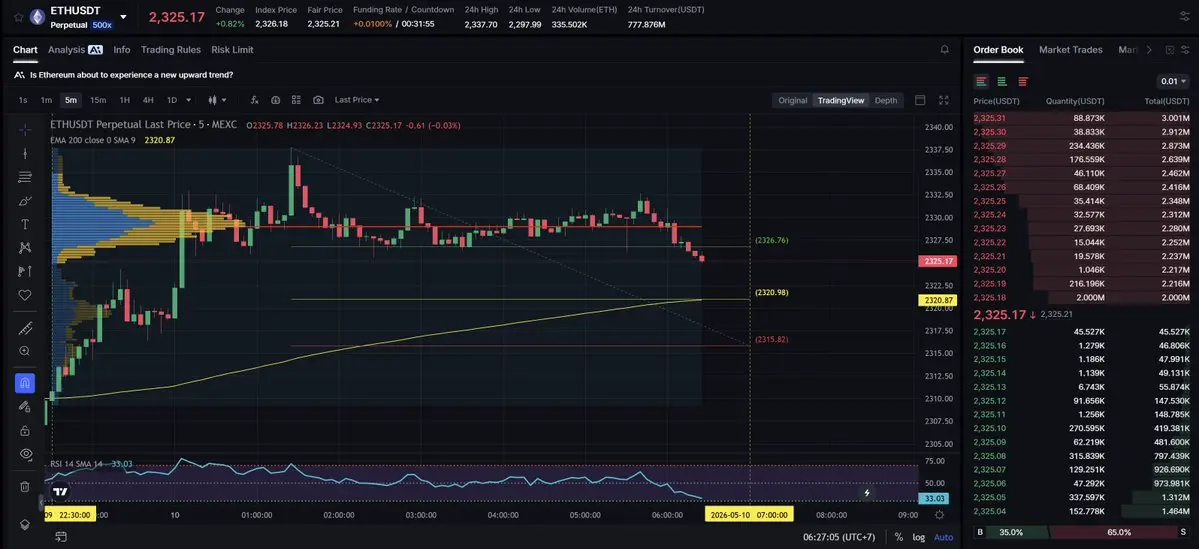This screenshot has height=549, width=1199.
Task: Select the brush drawing tool
Action: coord(24,200)
